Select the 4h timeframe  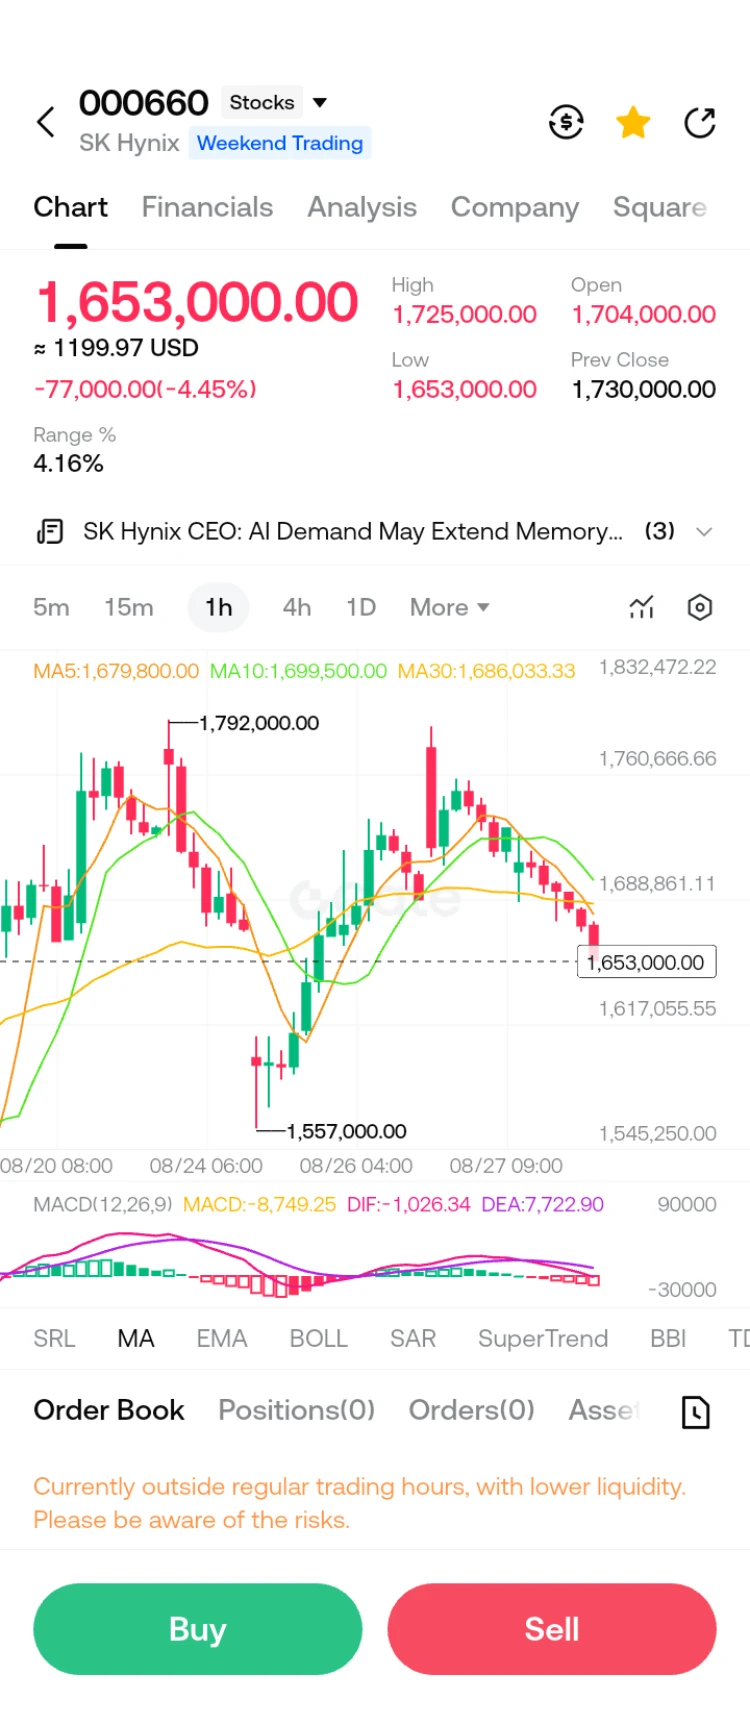pos(297,607)
